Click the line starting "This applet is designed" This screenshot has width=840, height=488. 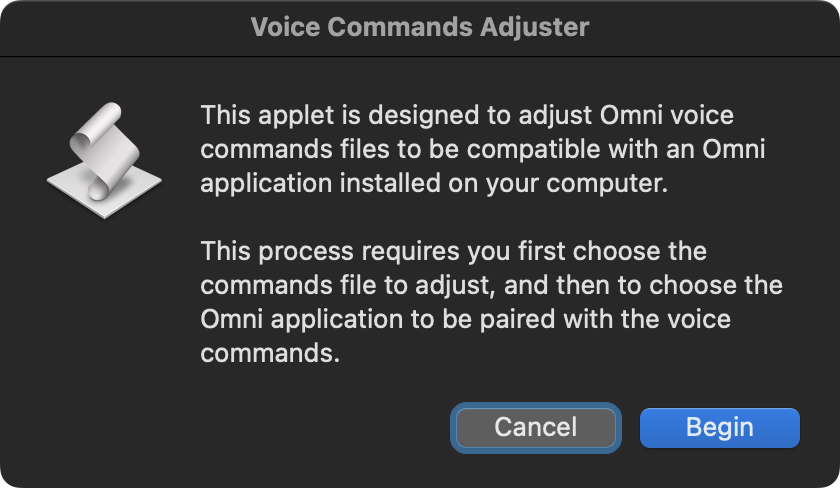click(x=467, y=114)
